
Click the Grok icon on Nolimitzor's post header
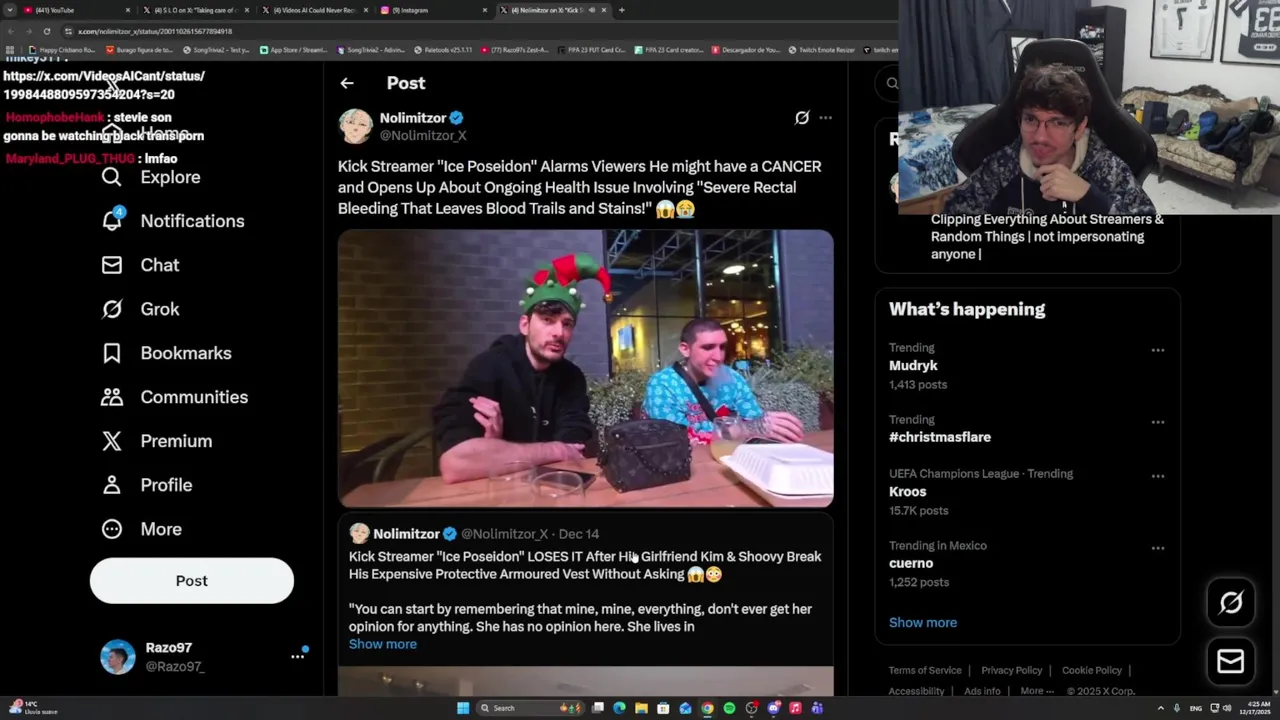coord(802,118)
